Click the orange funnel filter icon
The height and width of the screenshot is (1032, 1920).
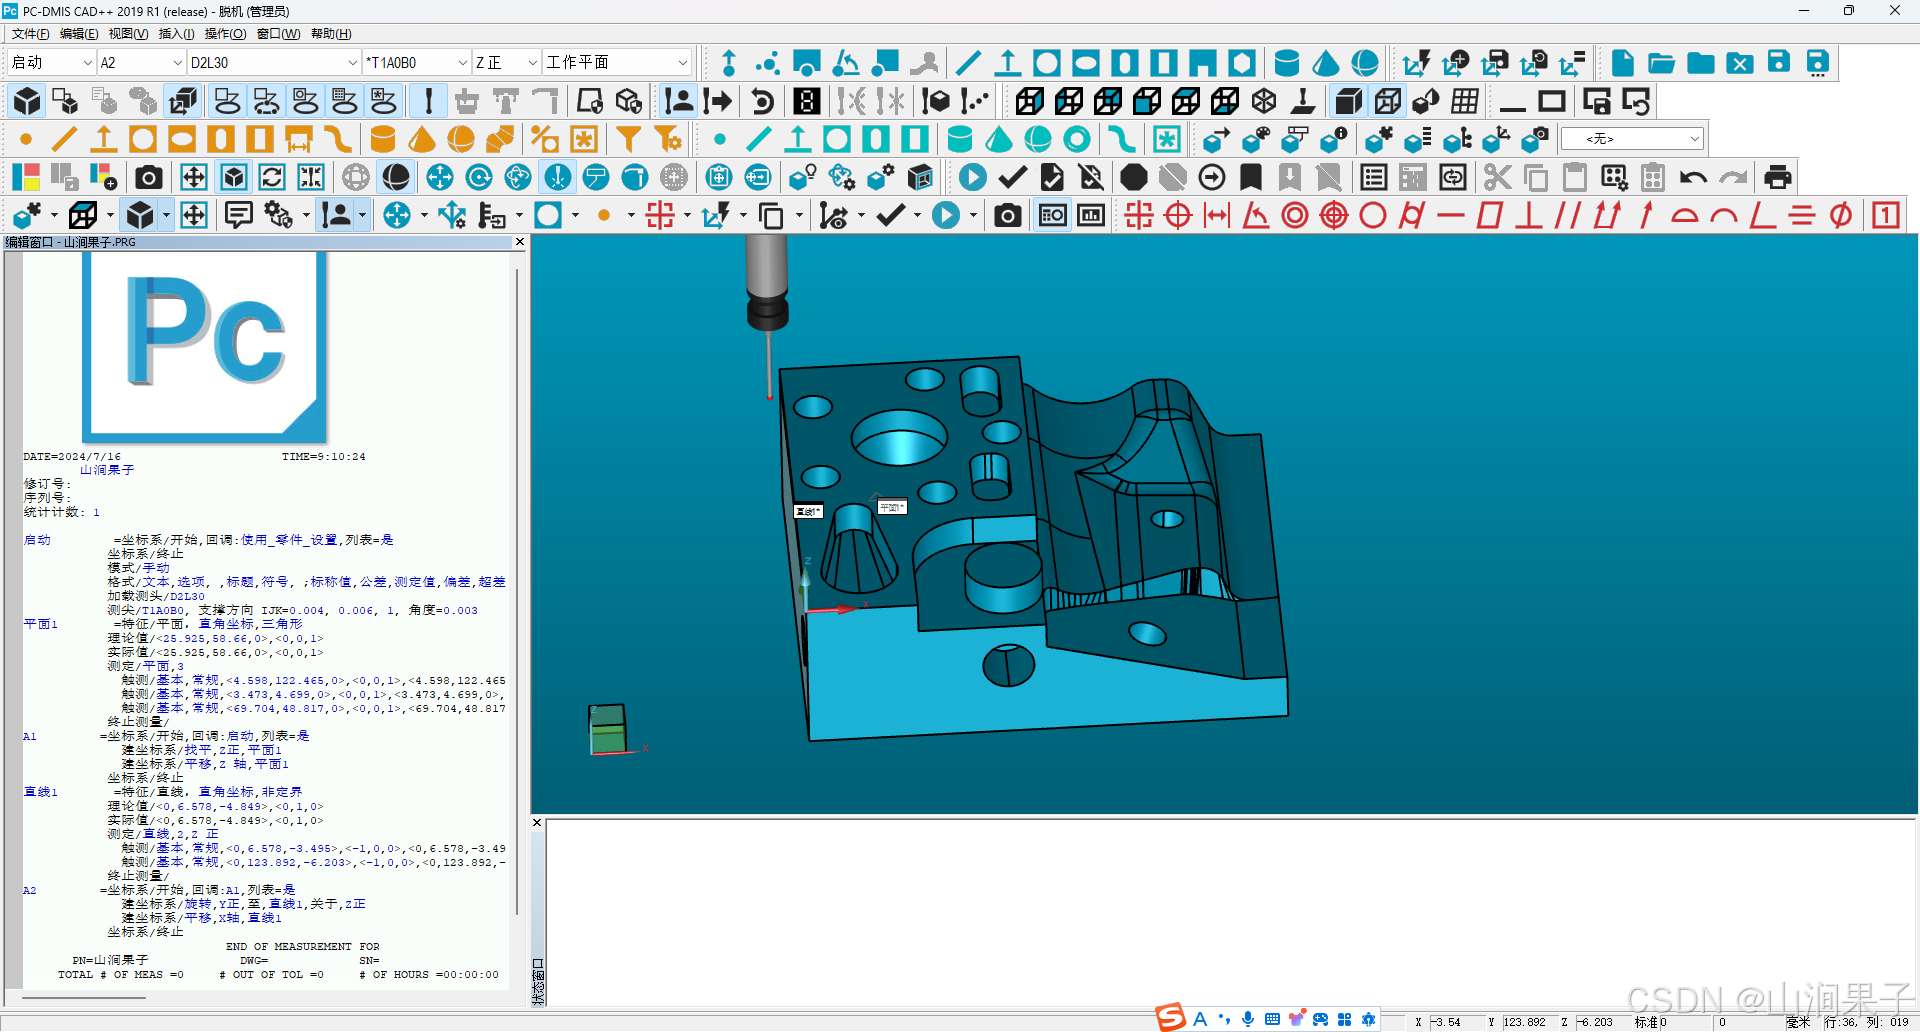tap(629, 139)
